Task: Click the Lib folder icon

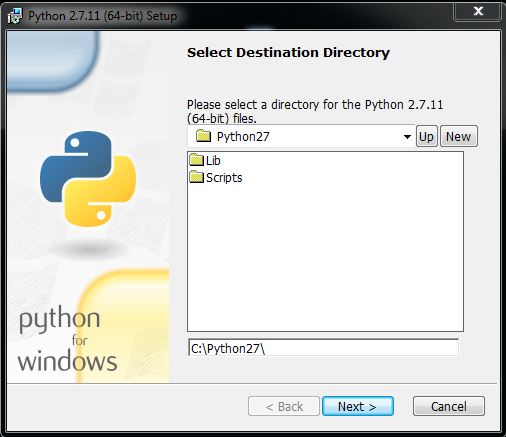Action: point(196,160)
